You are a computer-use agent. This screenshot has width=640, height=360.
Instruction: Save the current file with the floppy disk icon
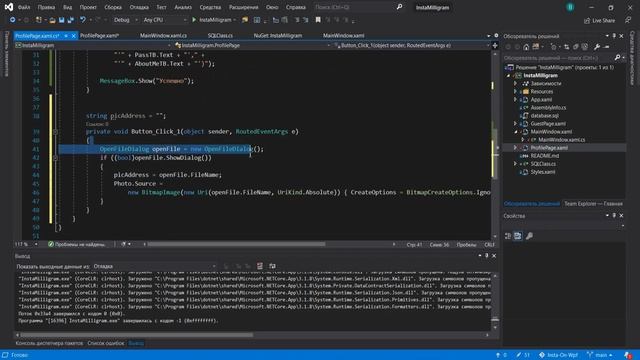pos(61,20)
